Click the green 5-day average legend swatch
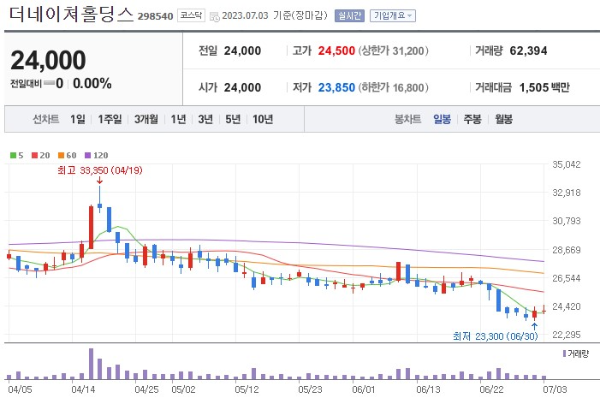 [x=13, y=155]
